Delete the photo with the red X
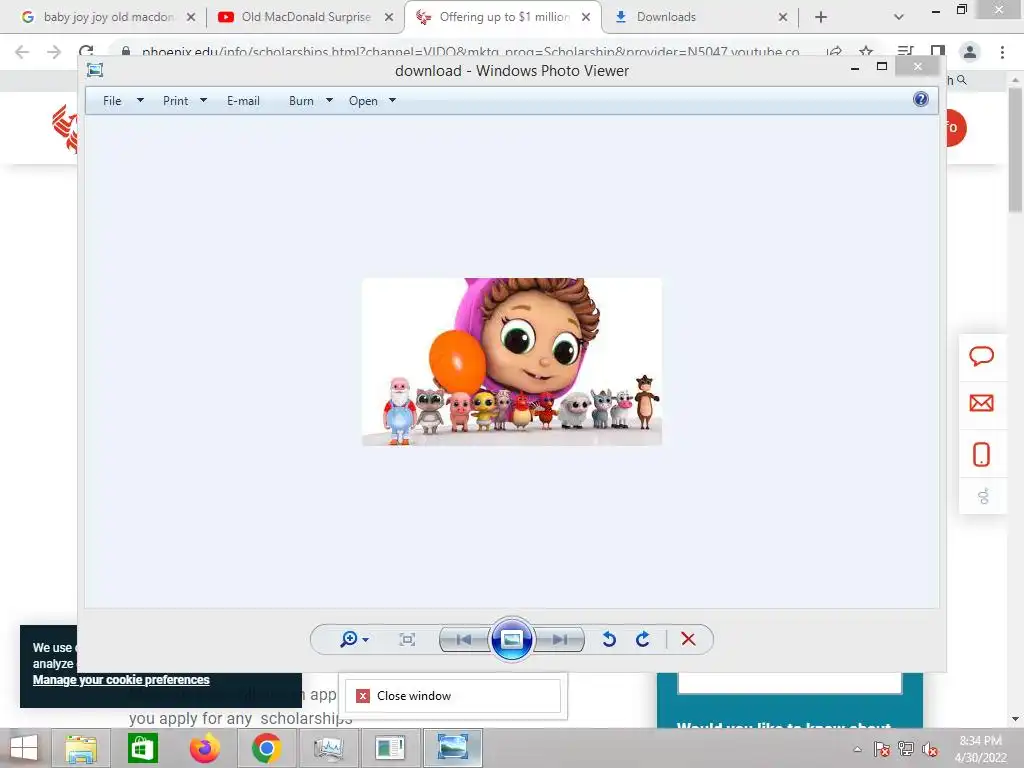This screenshot has height=768, width=1024. click(688, 639)
